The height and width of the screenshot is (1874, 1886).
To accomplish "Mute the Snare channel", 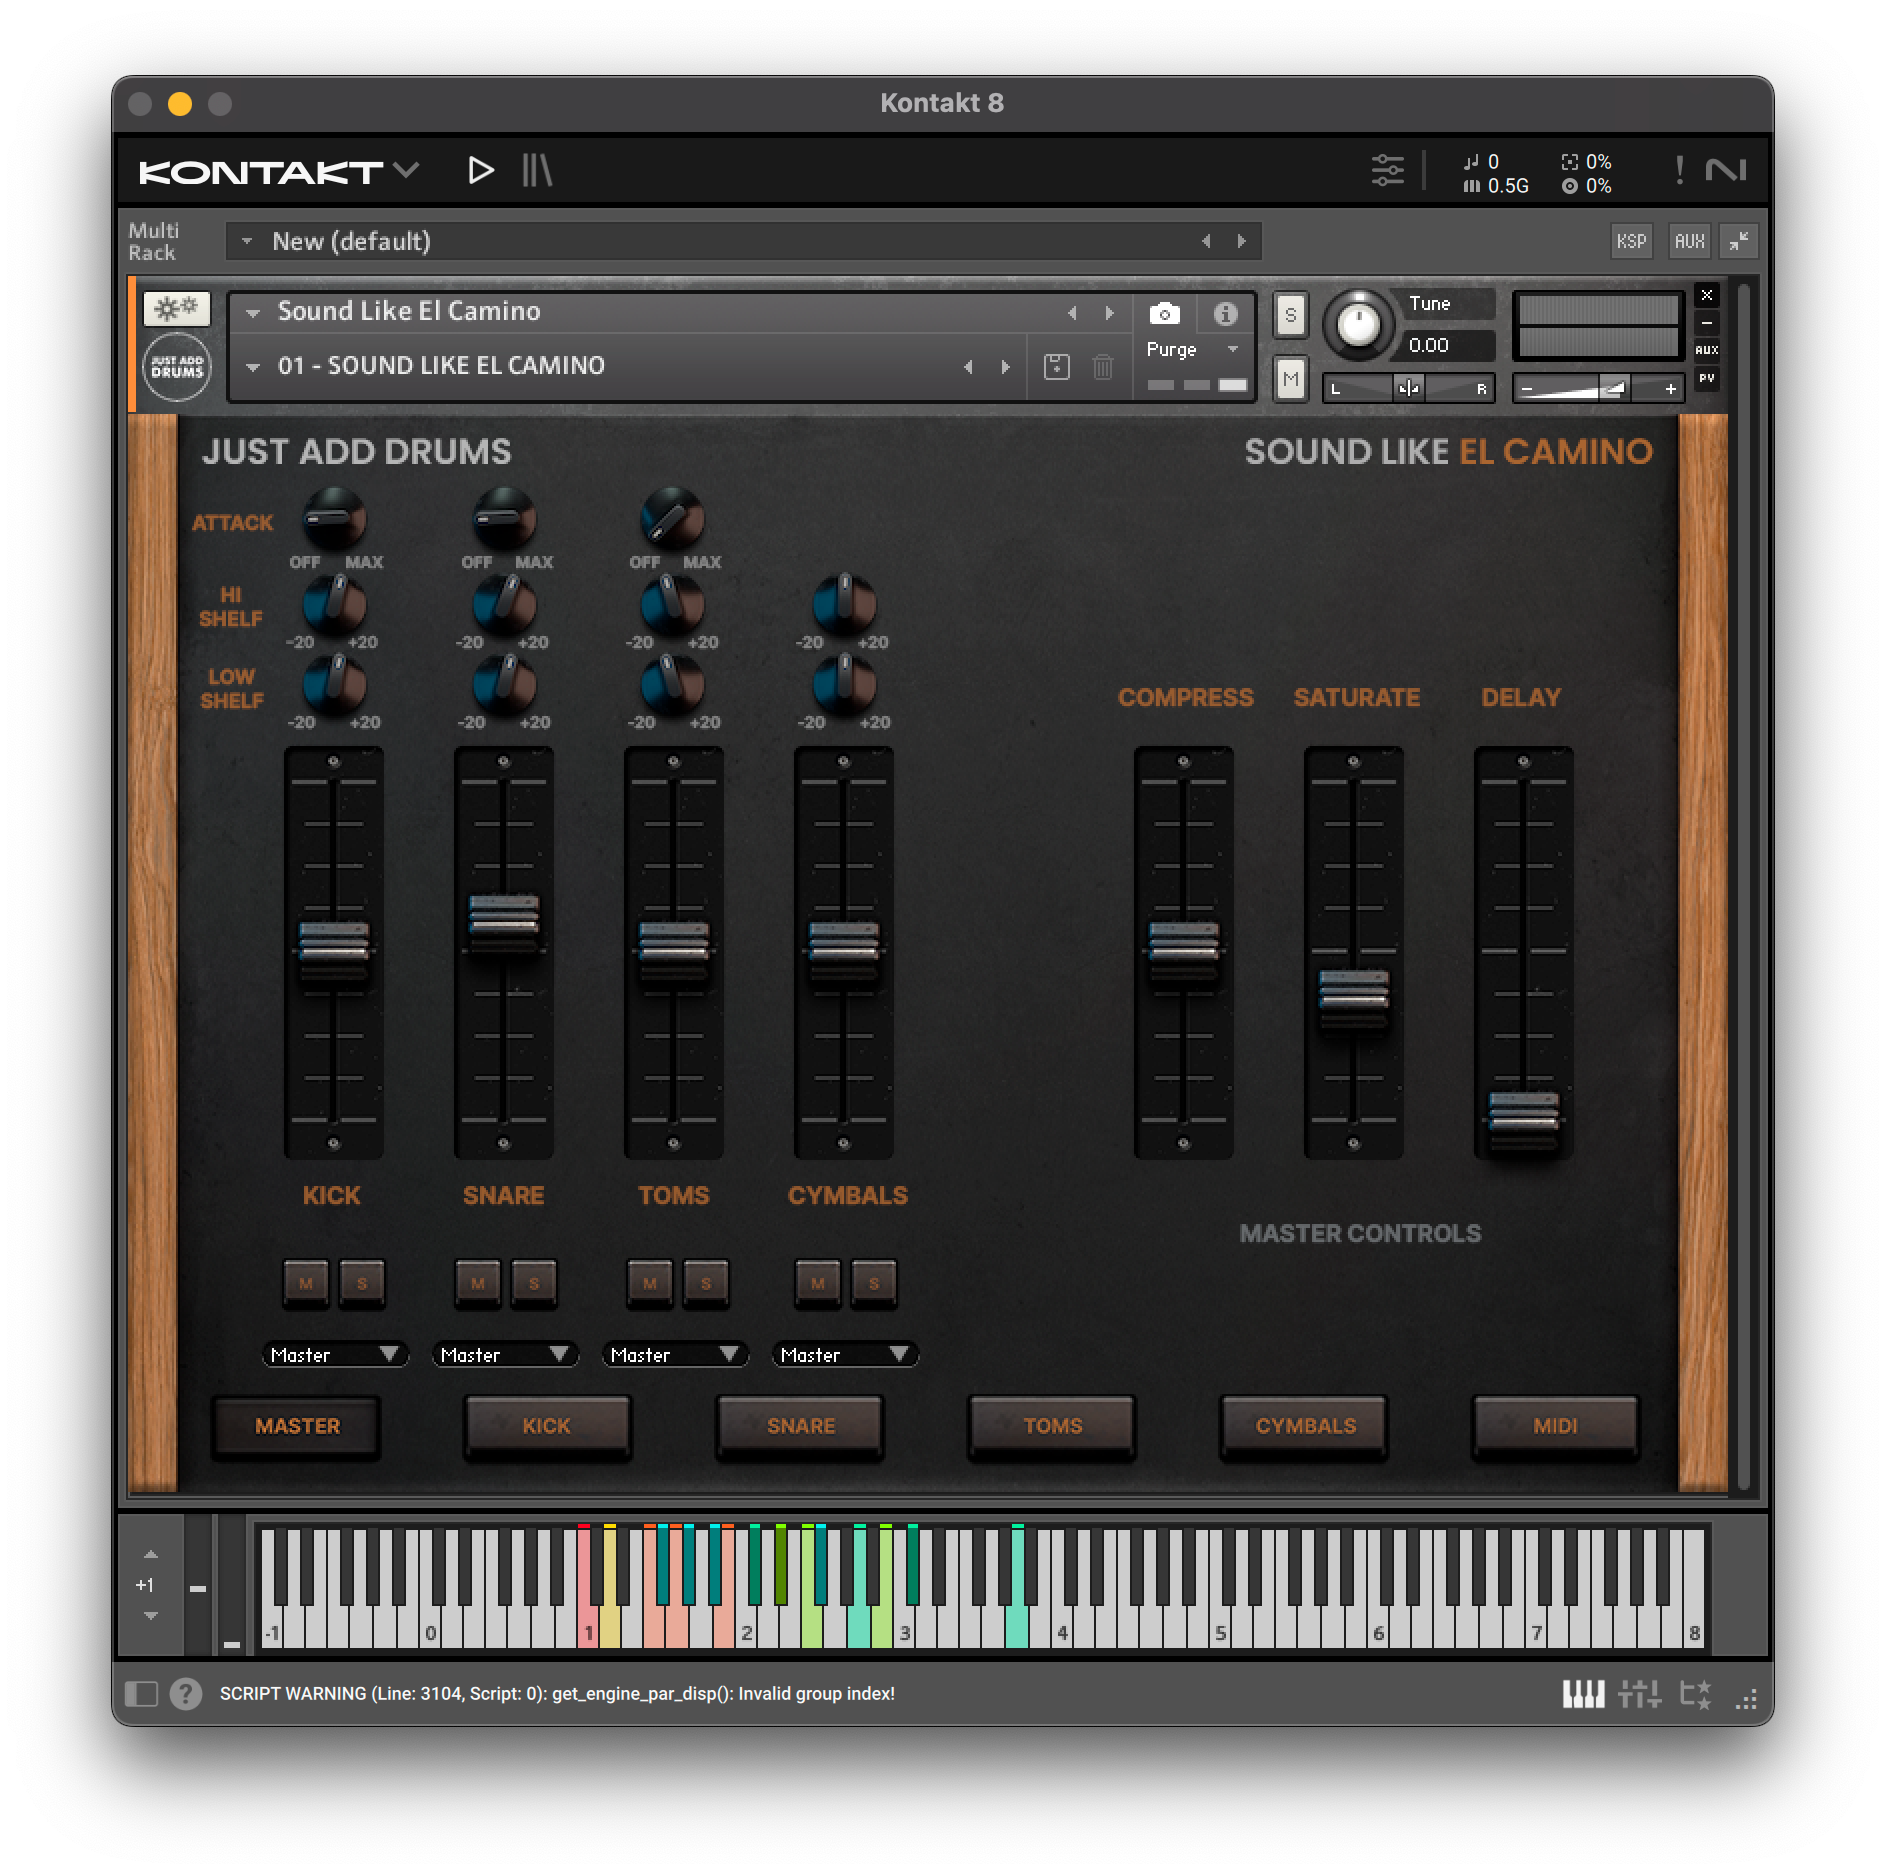I will coord(478,1283).
